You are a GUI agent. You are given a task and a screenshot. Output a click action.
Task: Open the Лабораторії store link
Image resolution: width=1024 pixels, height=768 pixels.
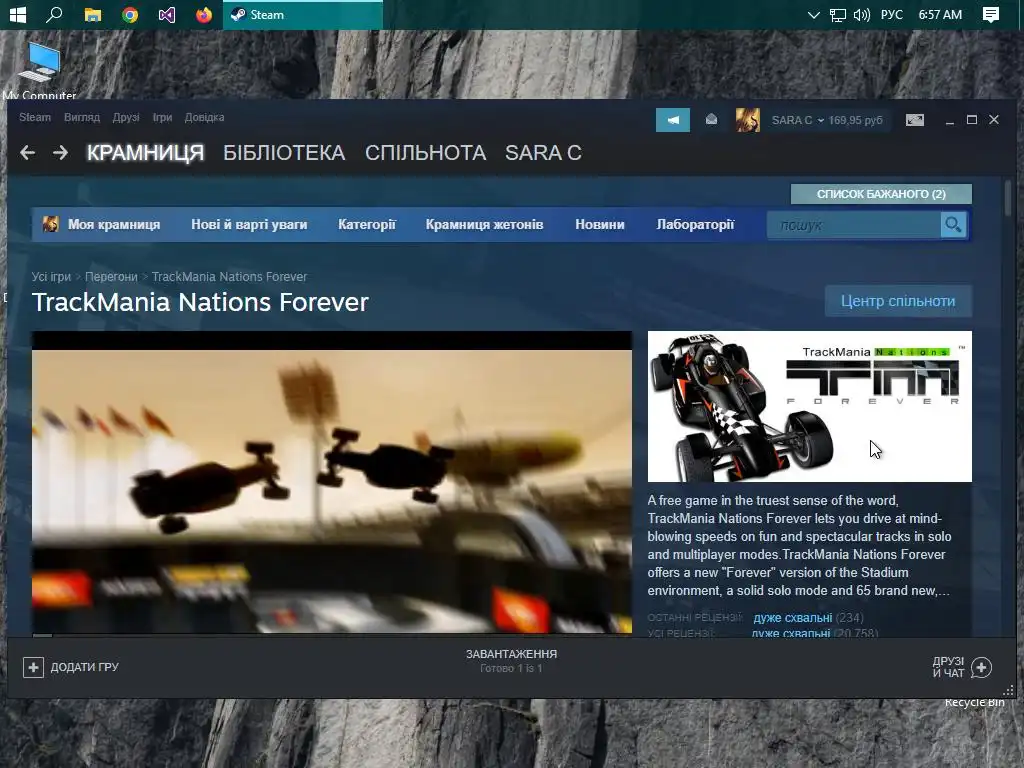coord(695,225)
